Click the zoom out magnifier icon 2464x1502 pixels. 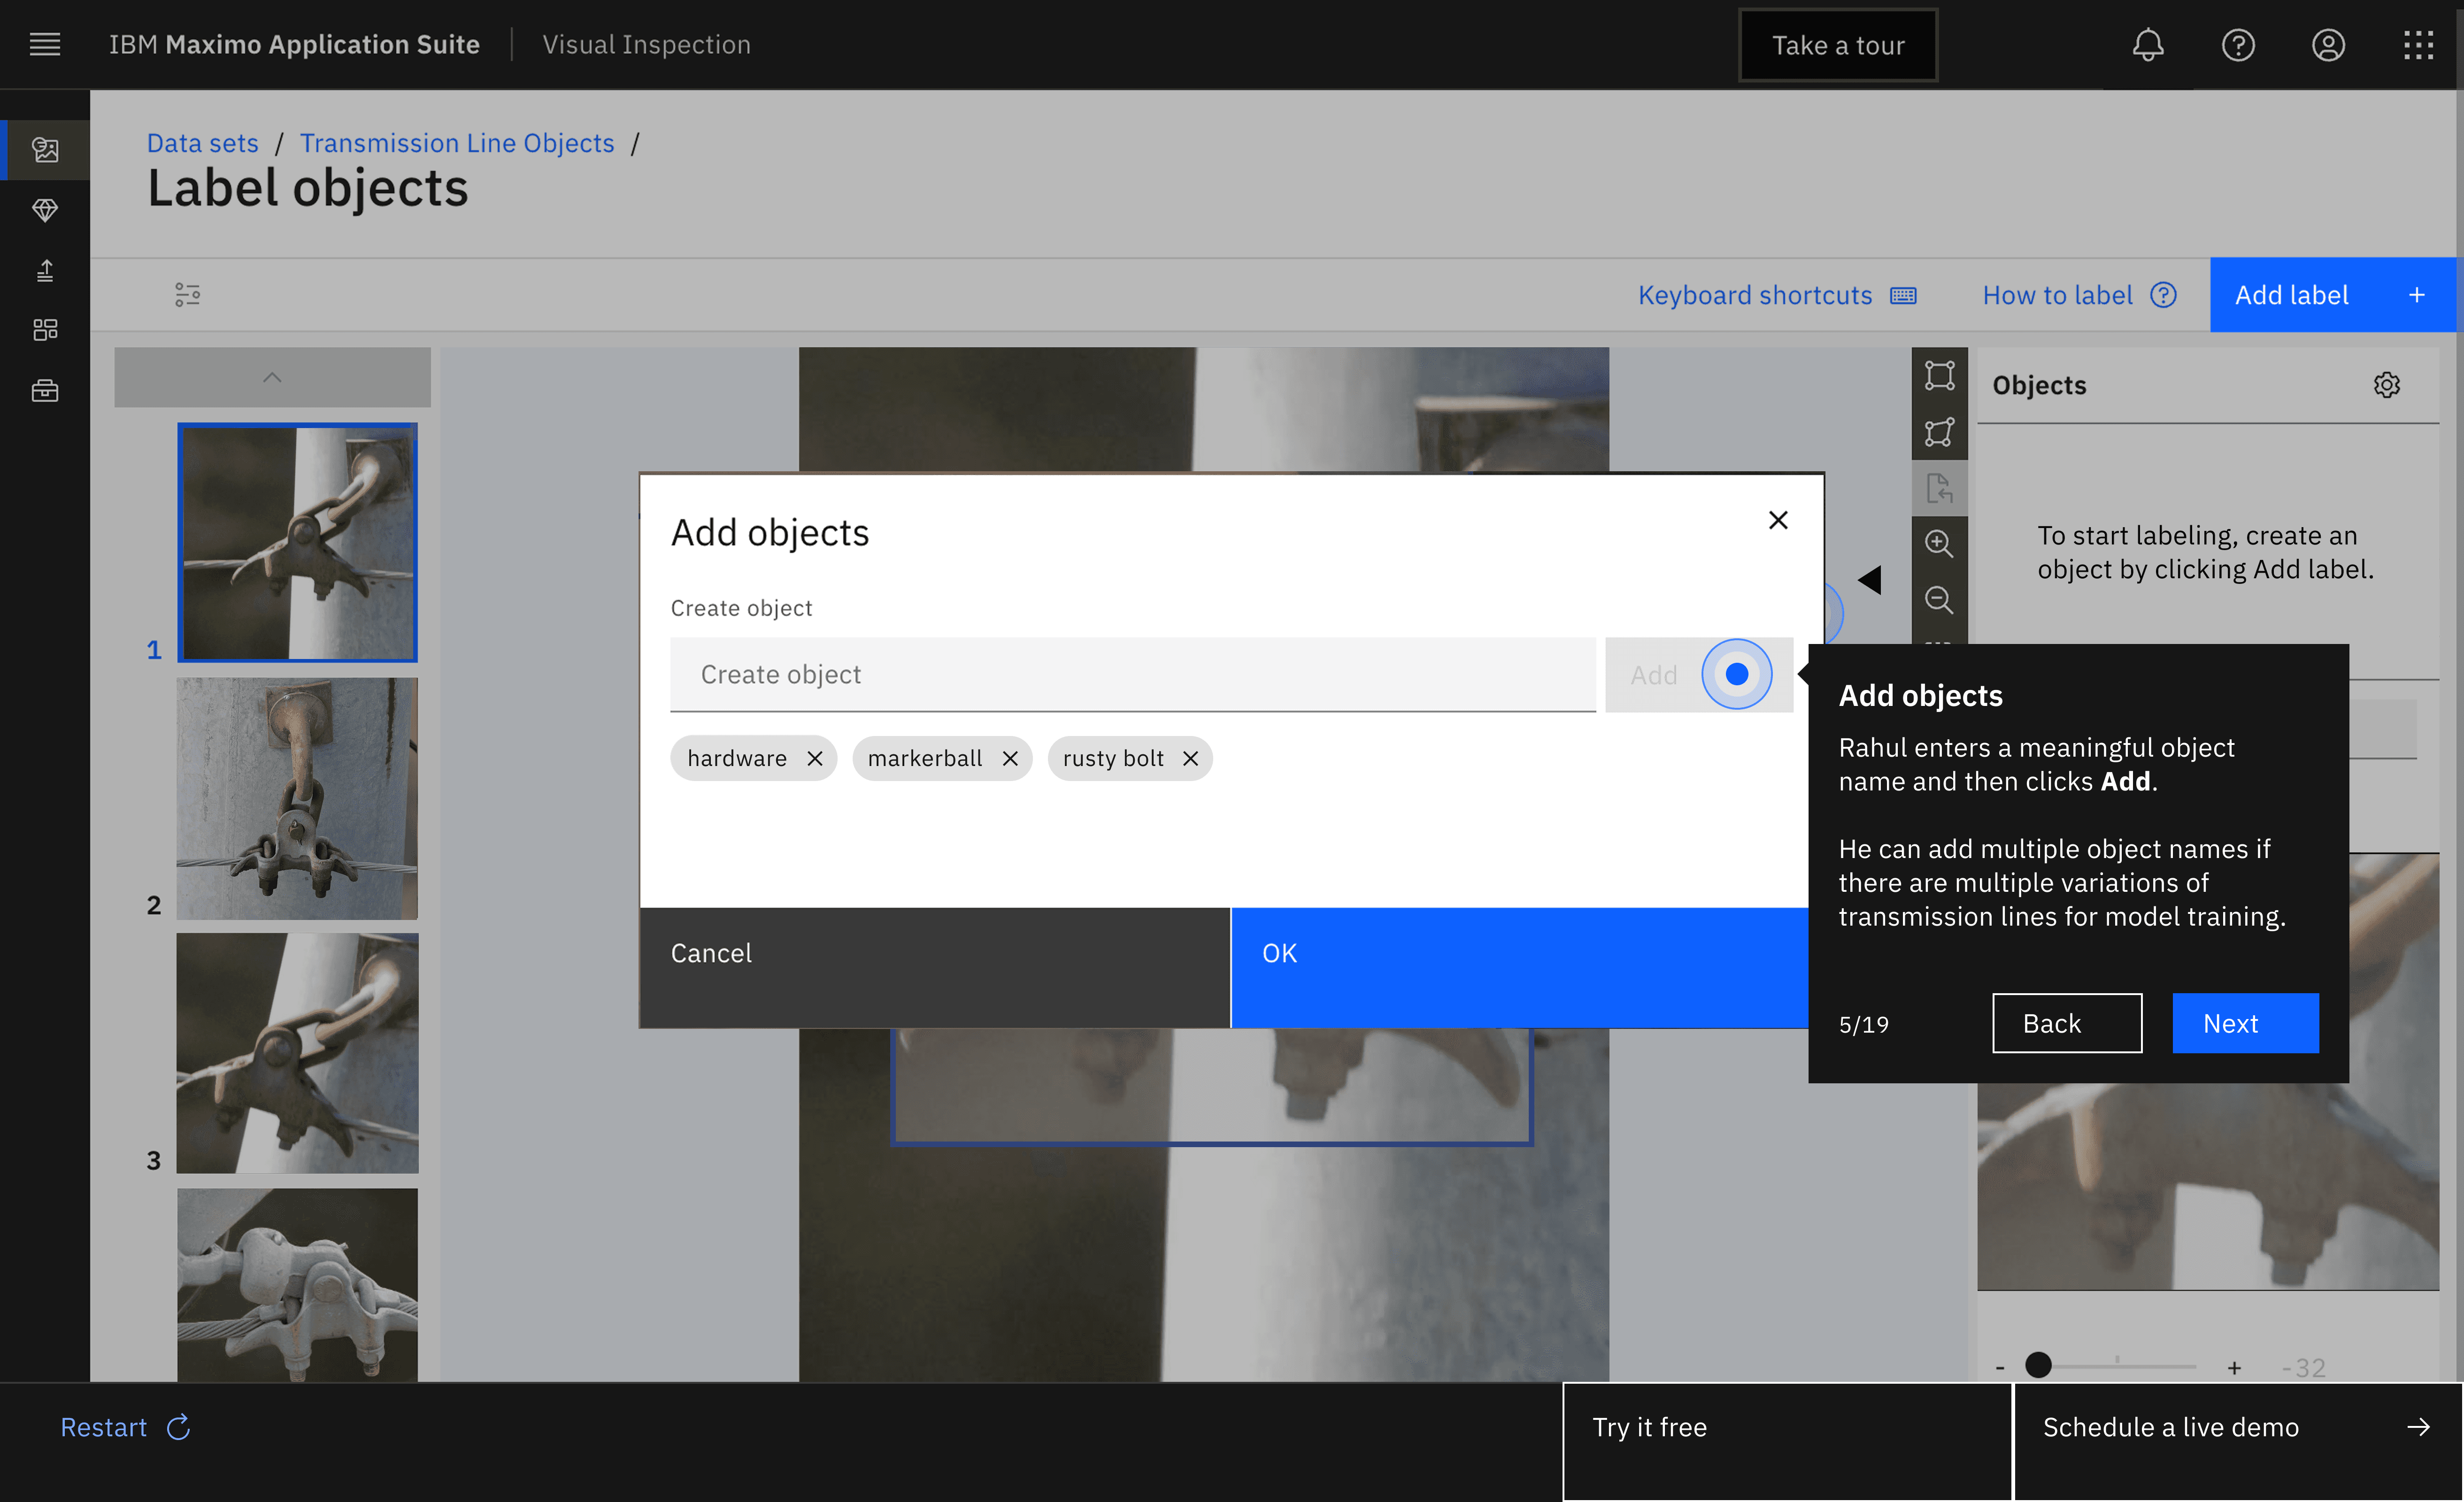1938,599
